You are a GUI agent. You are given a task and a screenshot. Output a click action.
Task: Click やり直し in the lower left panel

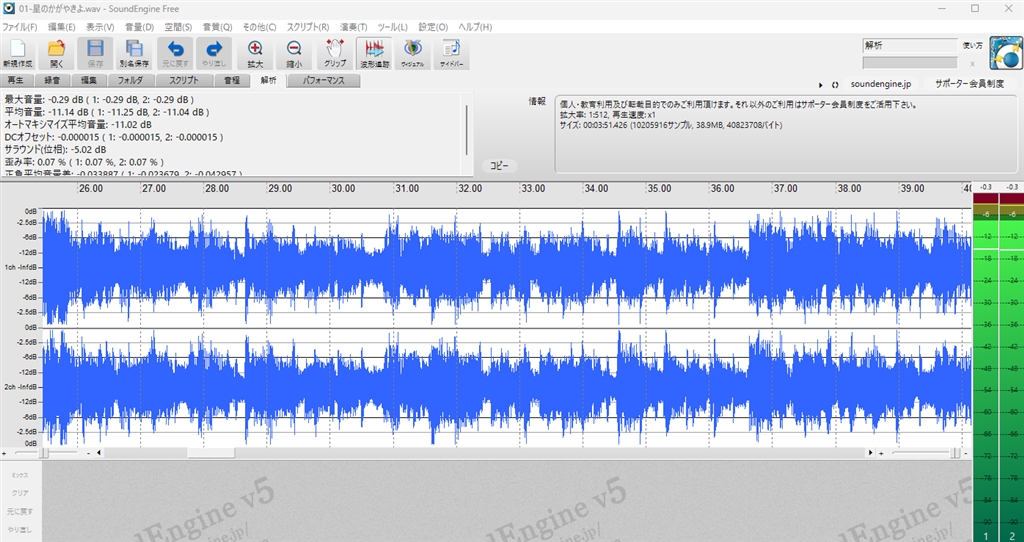(x=20, y=530)
